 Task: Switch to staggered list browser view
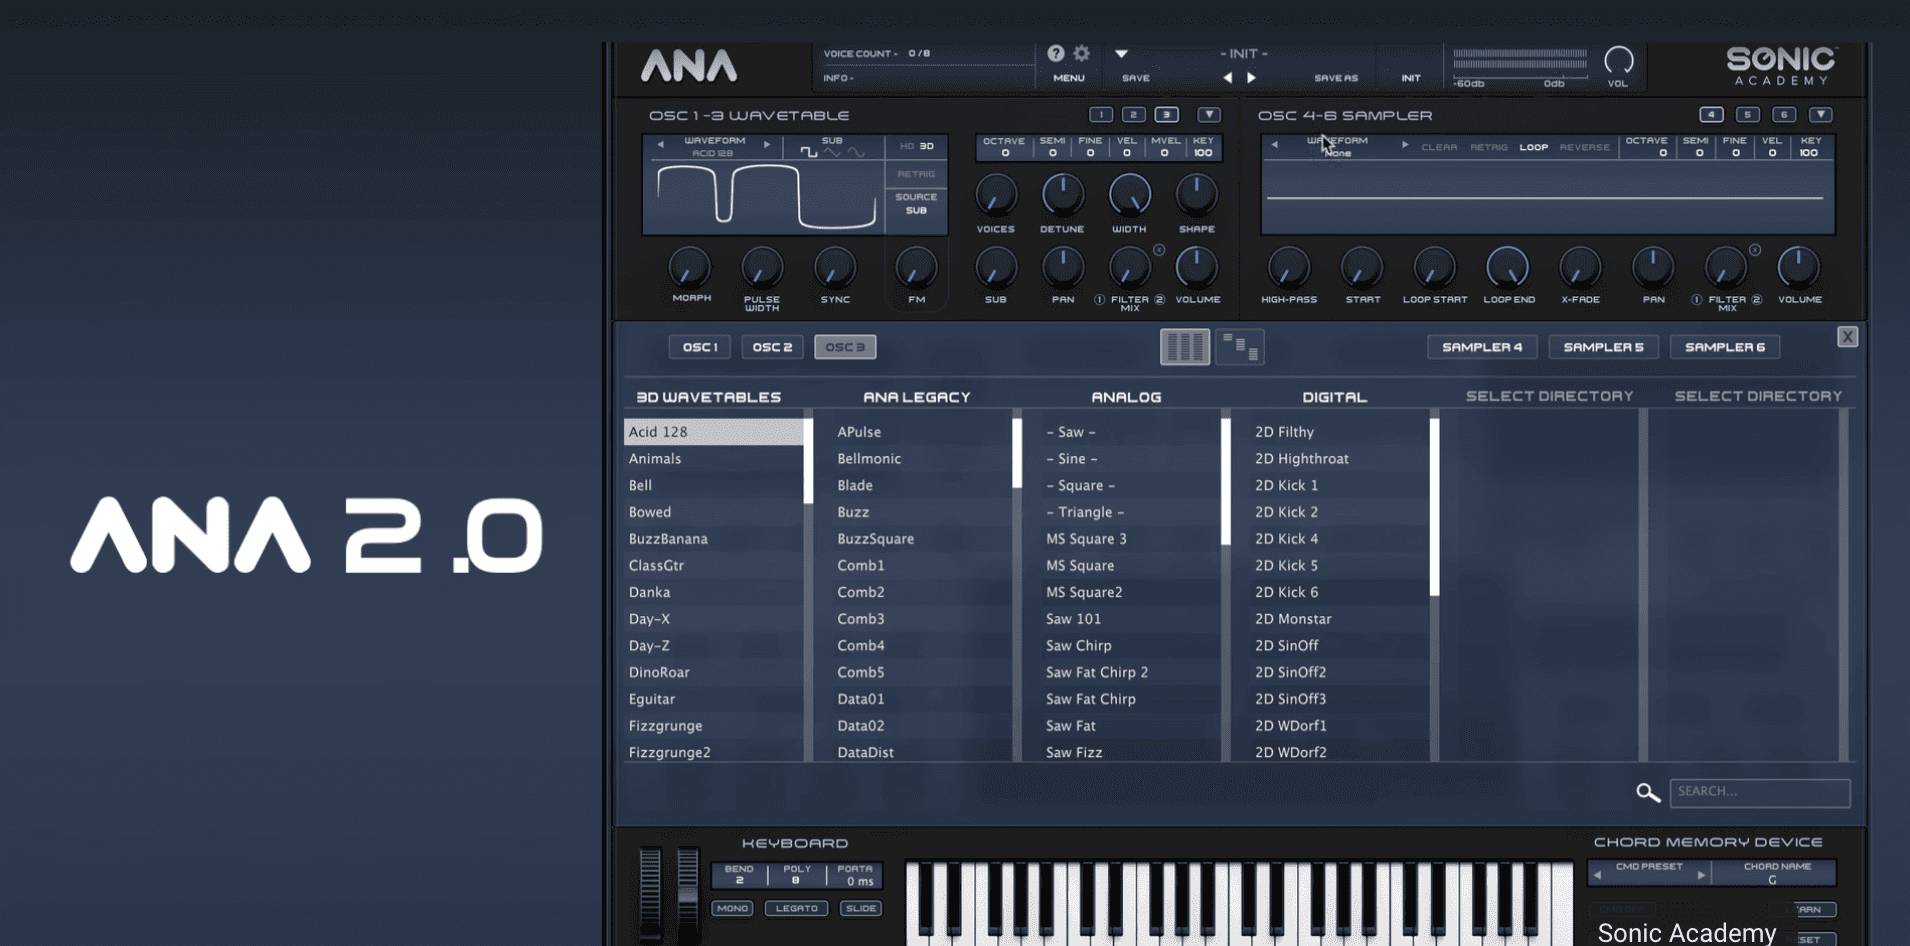pos(1239,347)
